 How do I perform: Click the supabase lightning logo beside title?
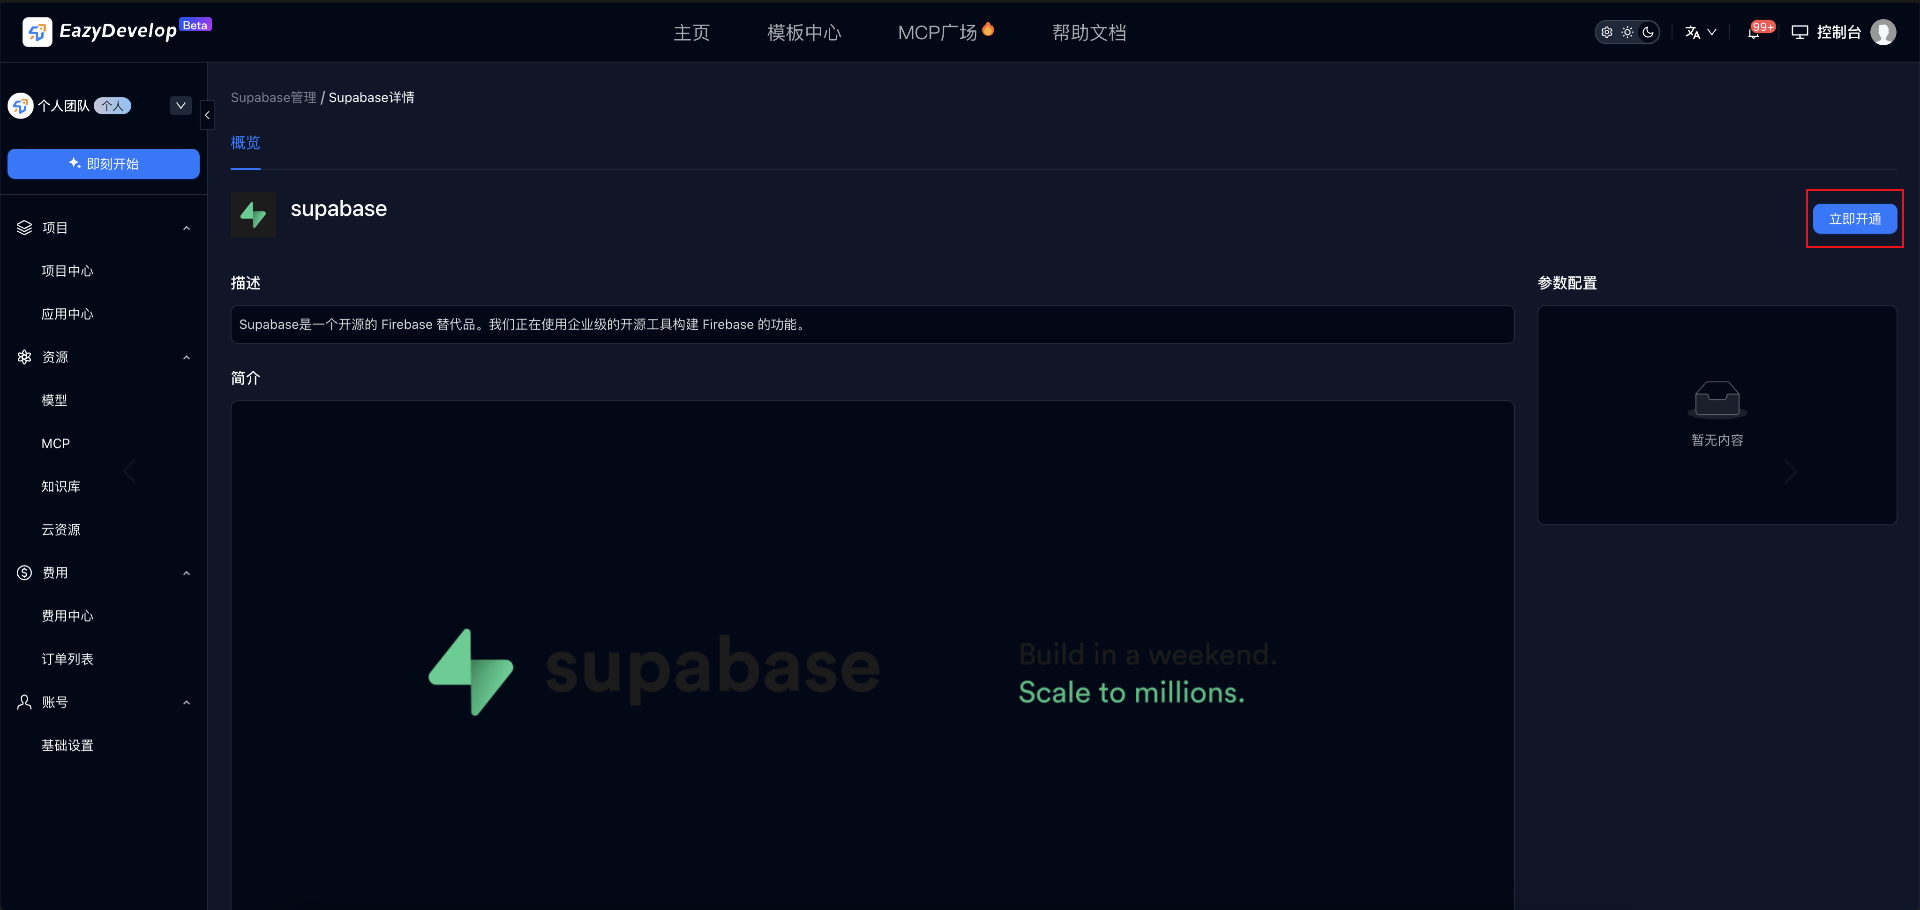click(x=253, y=214)
